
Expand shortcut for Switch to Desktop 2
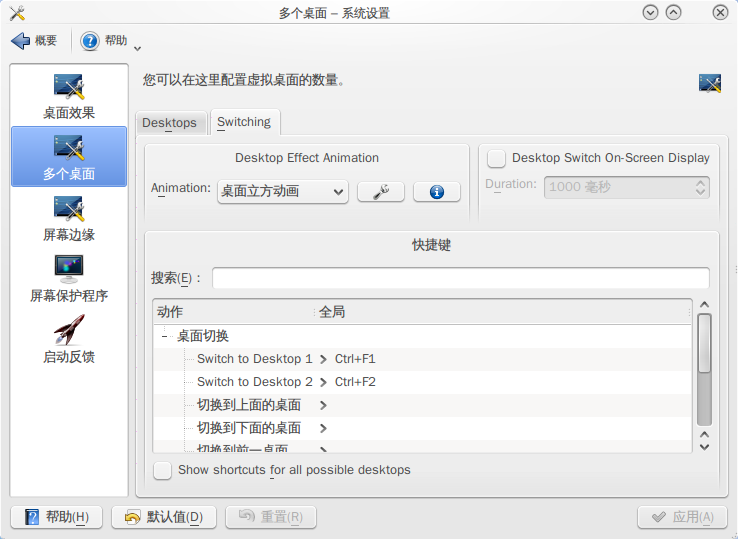(x=323, y=382)
